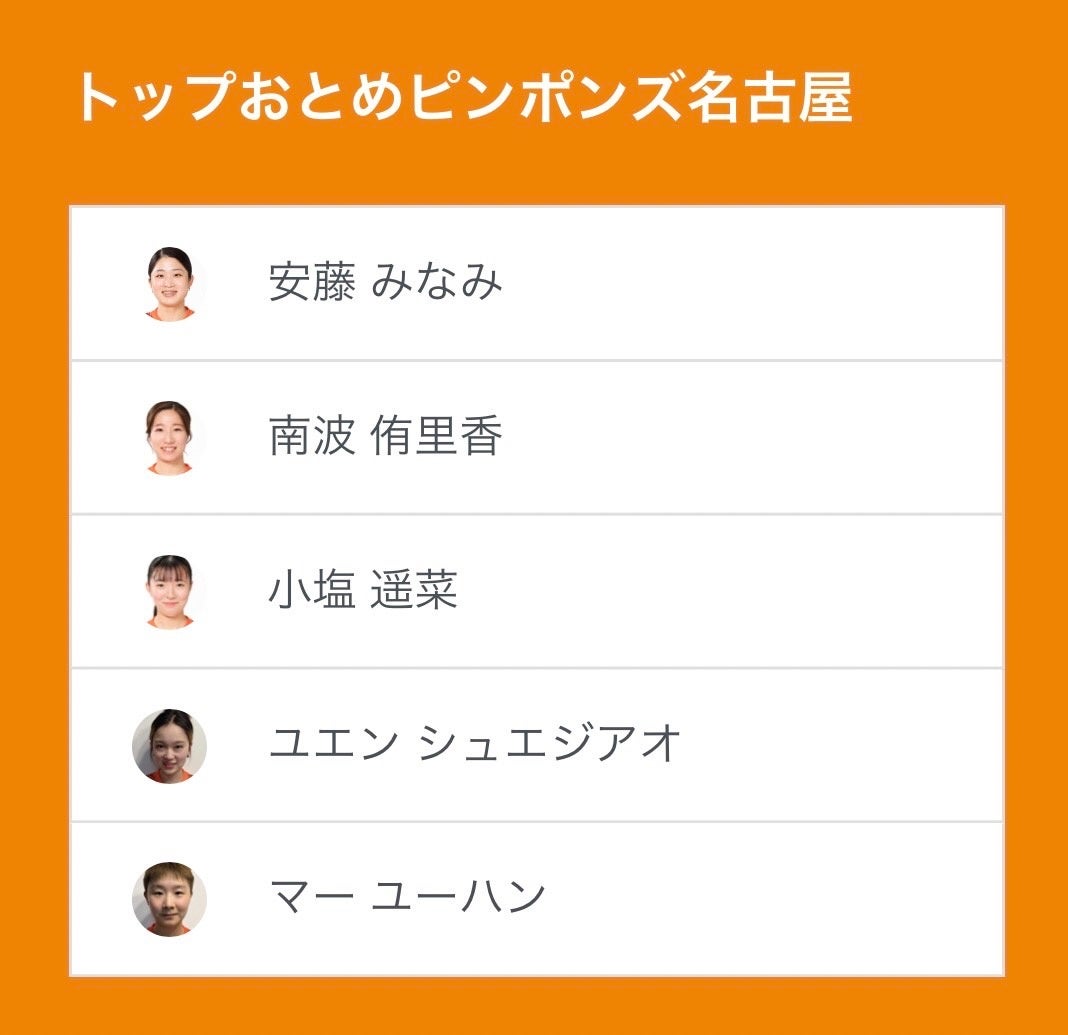Select the surname 南波 text
This screenshot has height=1035, width=1068.
point(312,437)
